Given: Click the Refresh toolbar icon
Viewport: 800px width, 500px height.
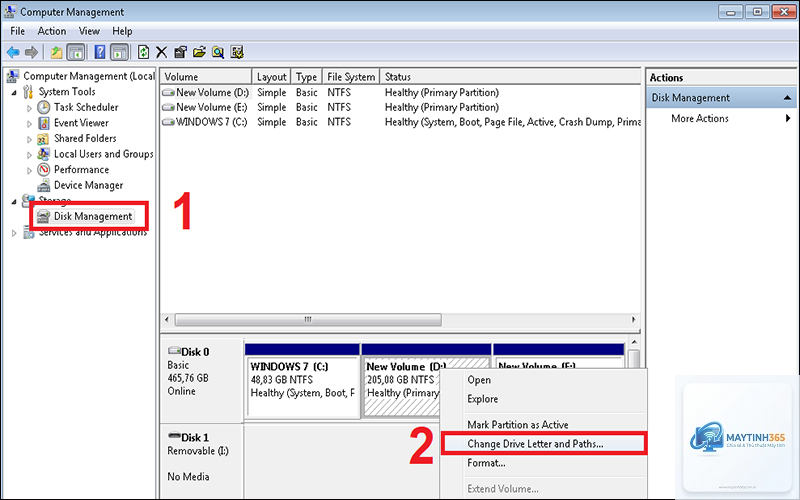Looking at the screenshot, I should (x=143, y=52).
